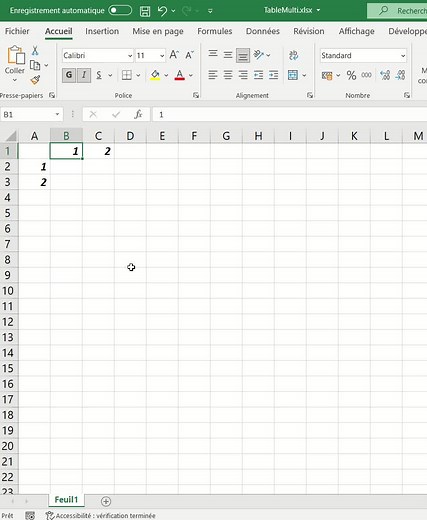Viewport: 427px width, 520px height.
Task: Open Customize Quick Access Toolbar menu
Action: tap(210, 11)
